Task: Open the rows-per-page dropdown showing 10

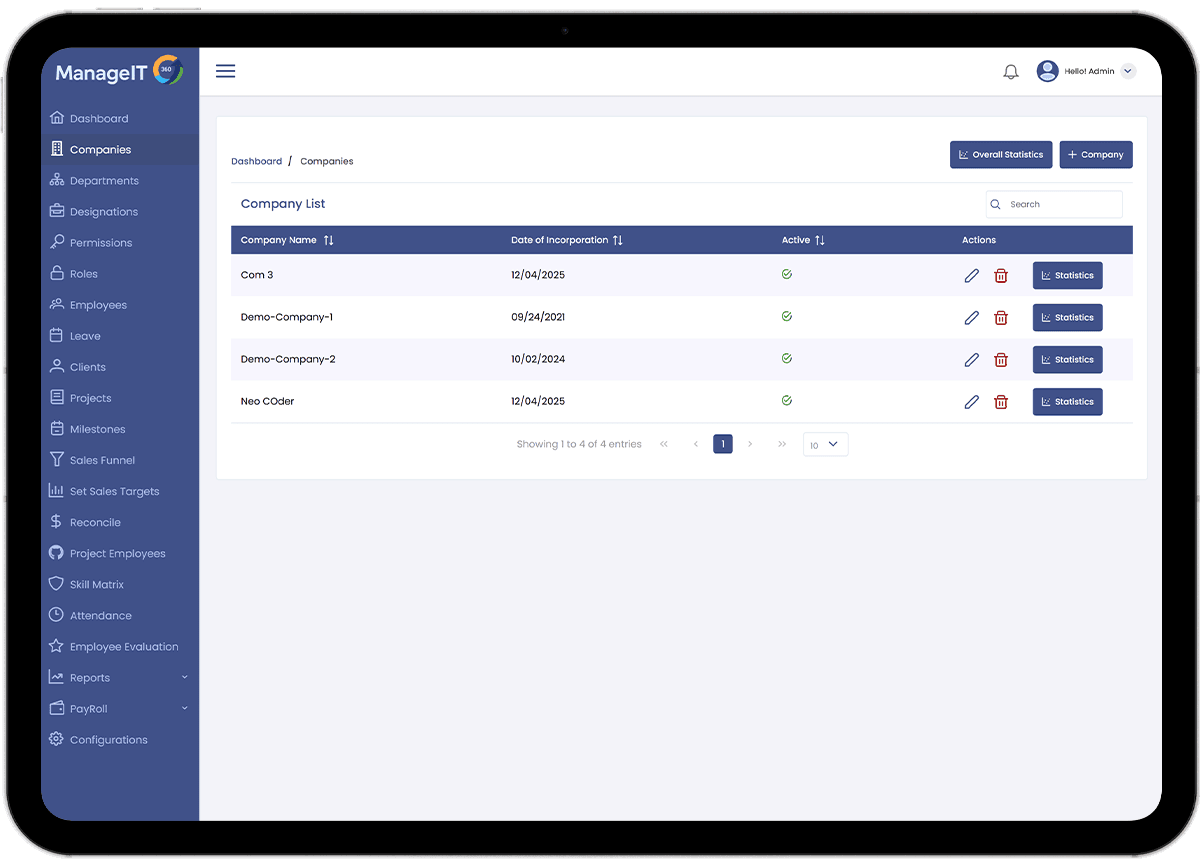Action: click(x=826, y=444)
